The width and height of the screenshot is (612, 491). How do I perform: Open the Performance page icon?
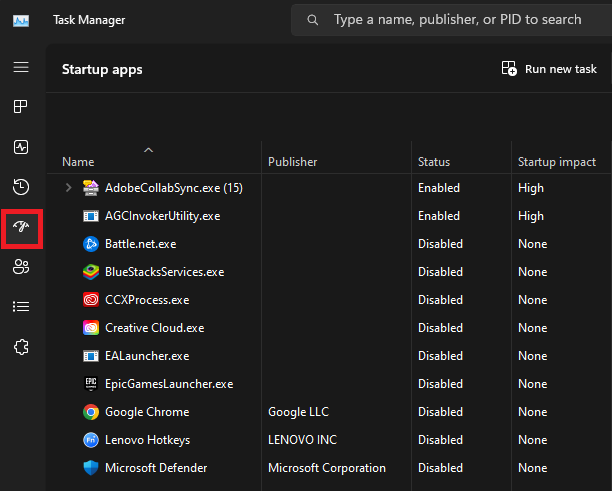point(21,147)
